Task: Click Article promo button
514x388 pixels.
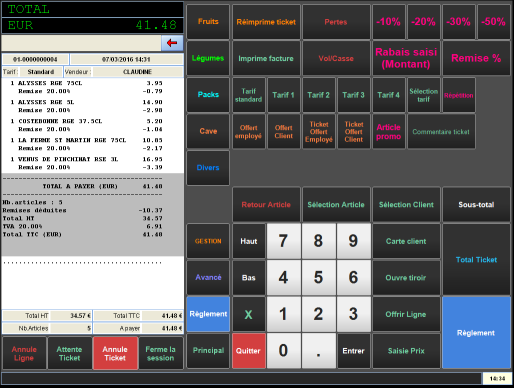Action: point(389,132)
